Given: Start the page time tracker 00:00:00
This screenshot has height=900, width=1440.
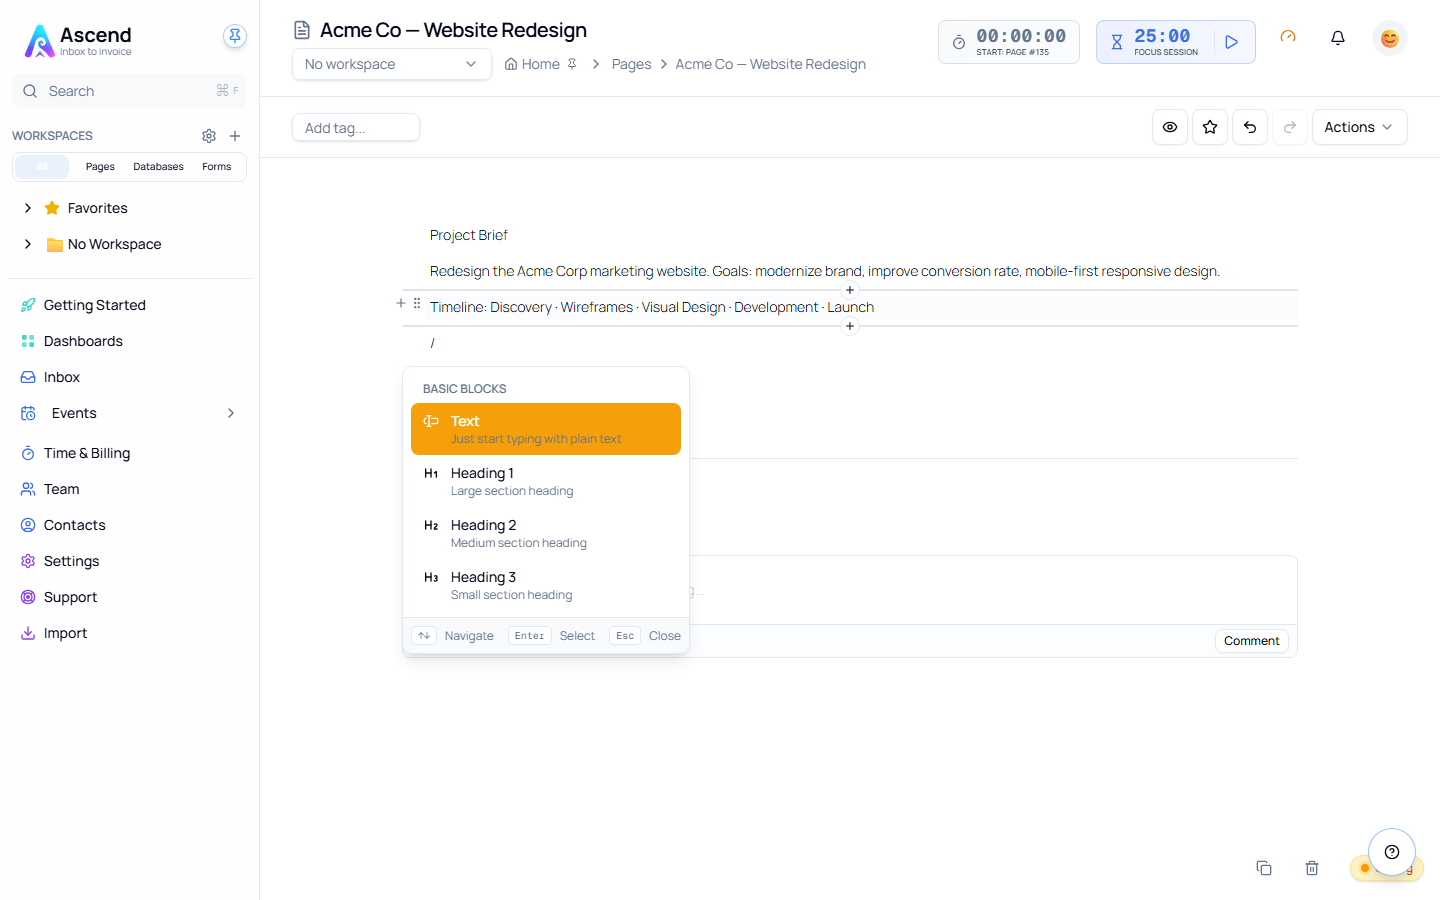Looking at the screenshot, I should [1008, 42].
